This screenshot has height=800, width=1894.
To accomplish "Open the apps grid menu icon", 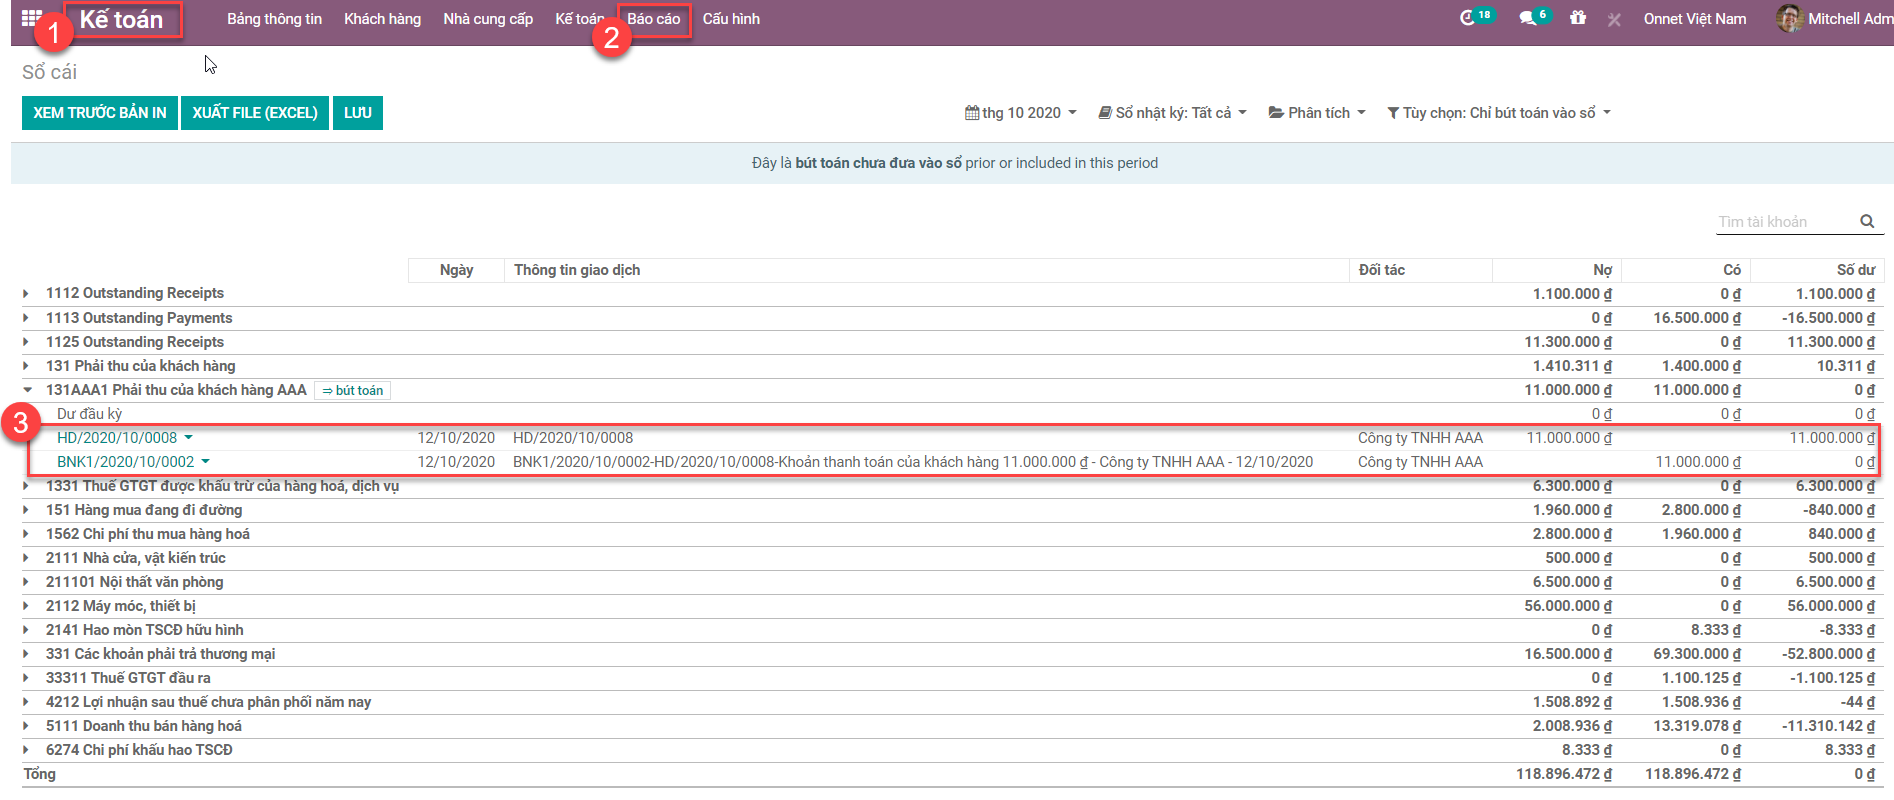I will [31, 17].
